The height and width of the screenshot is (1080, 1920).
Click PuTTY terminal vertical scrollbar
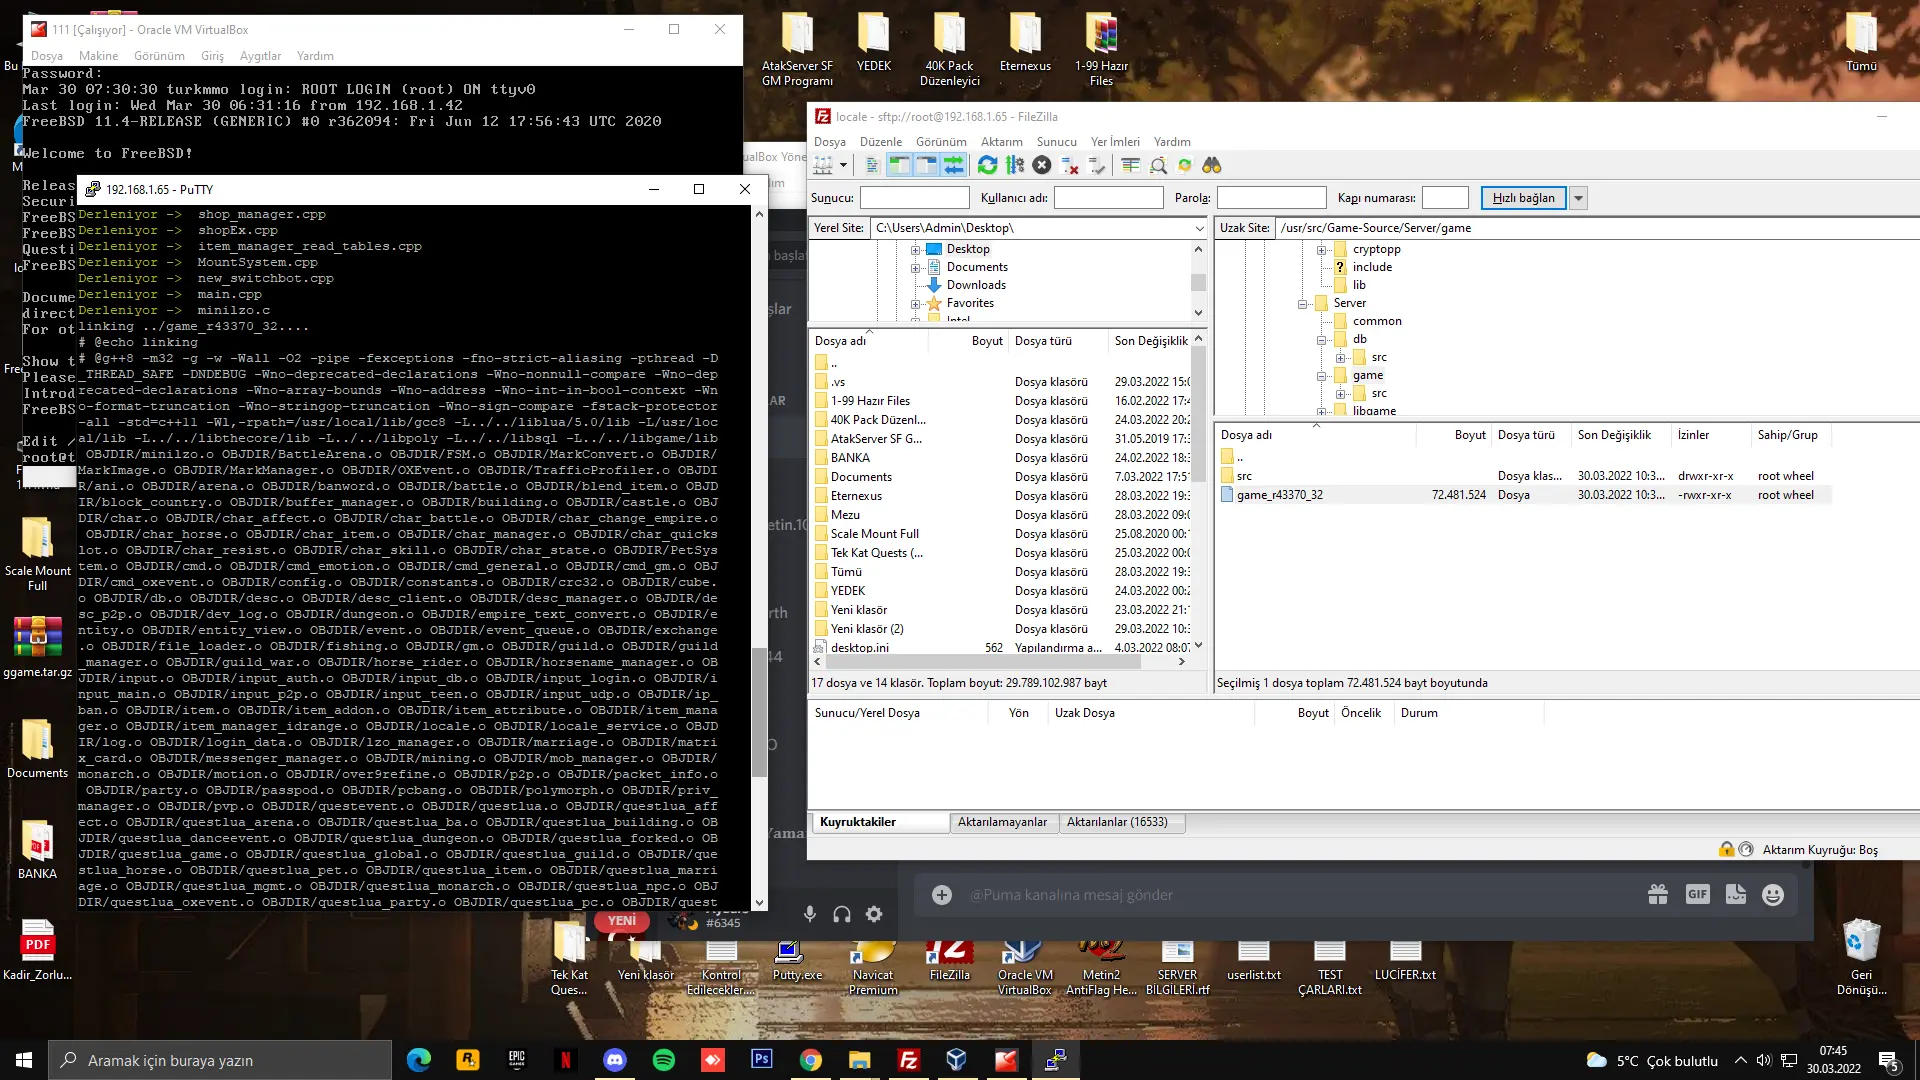(x=759, y=712)
